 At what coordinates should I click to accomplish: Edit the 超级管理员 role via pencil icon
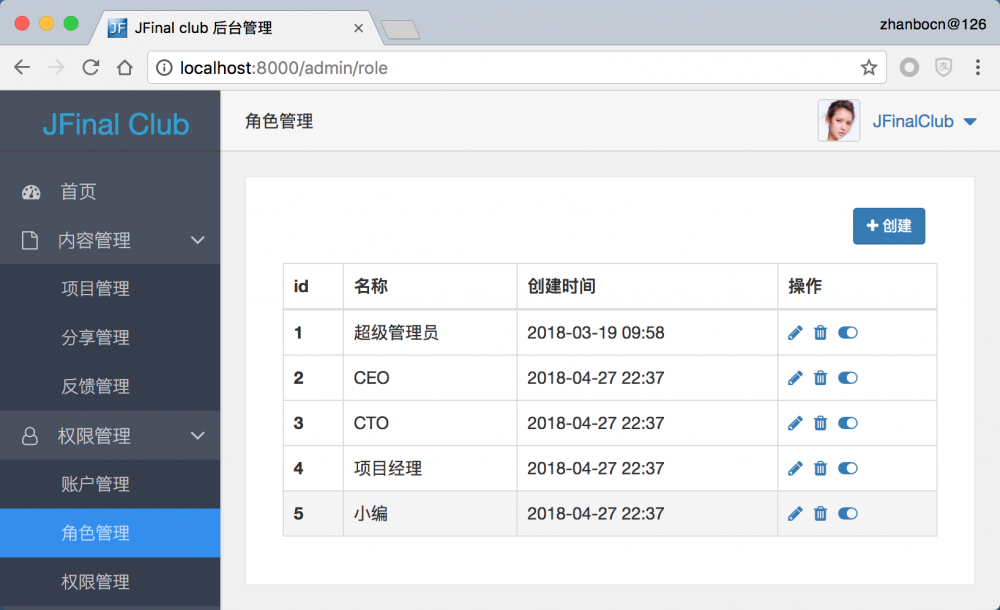(x=795, y=332)
